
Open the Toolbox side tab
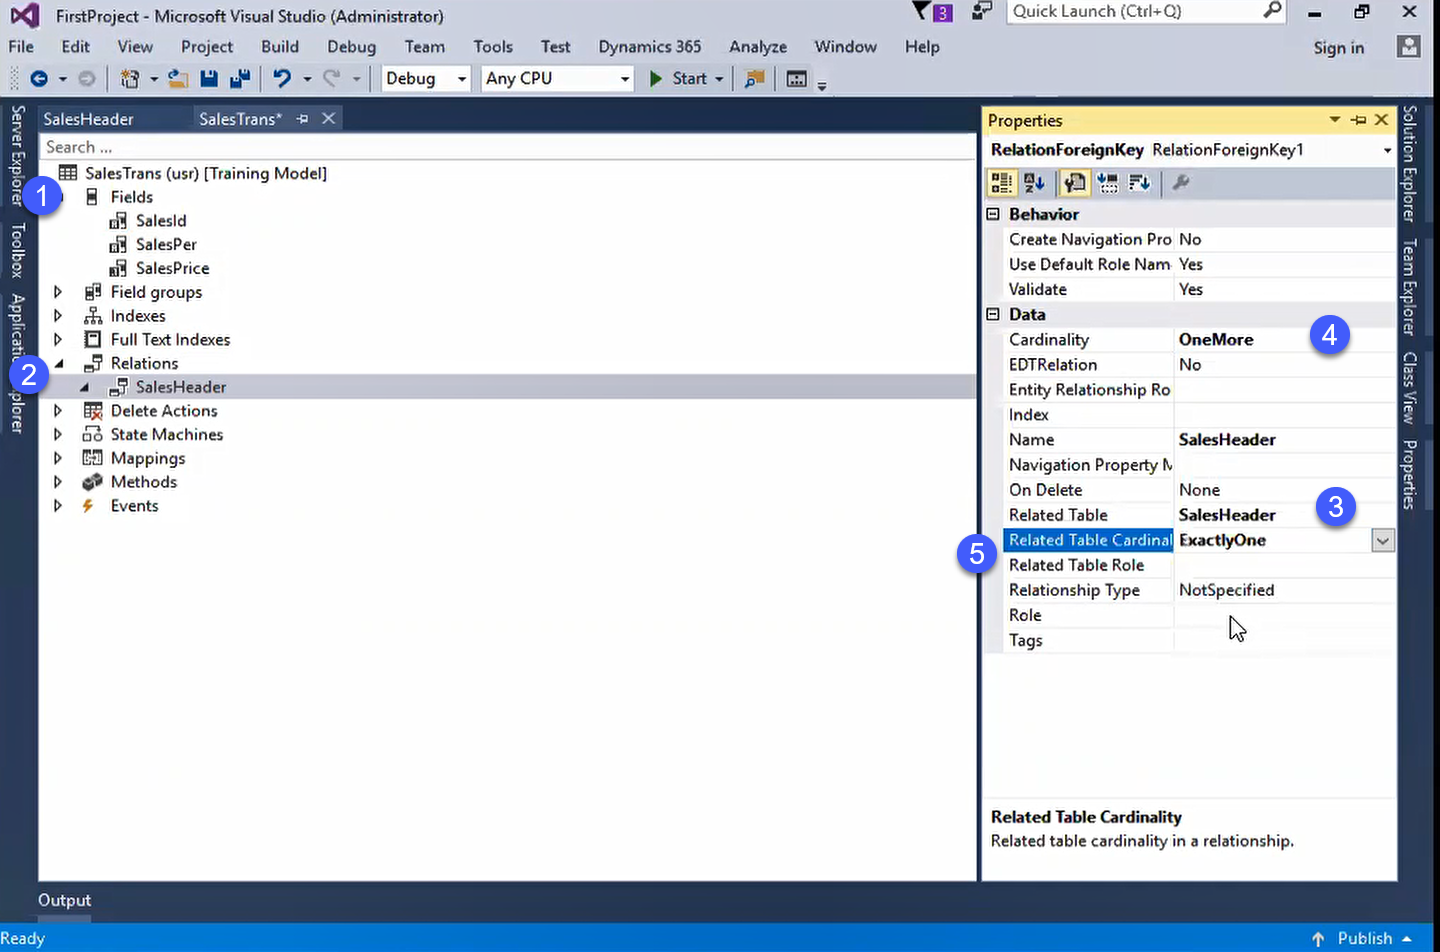pyautogui.click(x=17, y=250)
